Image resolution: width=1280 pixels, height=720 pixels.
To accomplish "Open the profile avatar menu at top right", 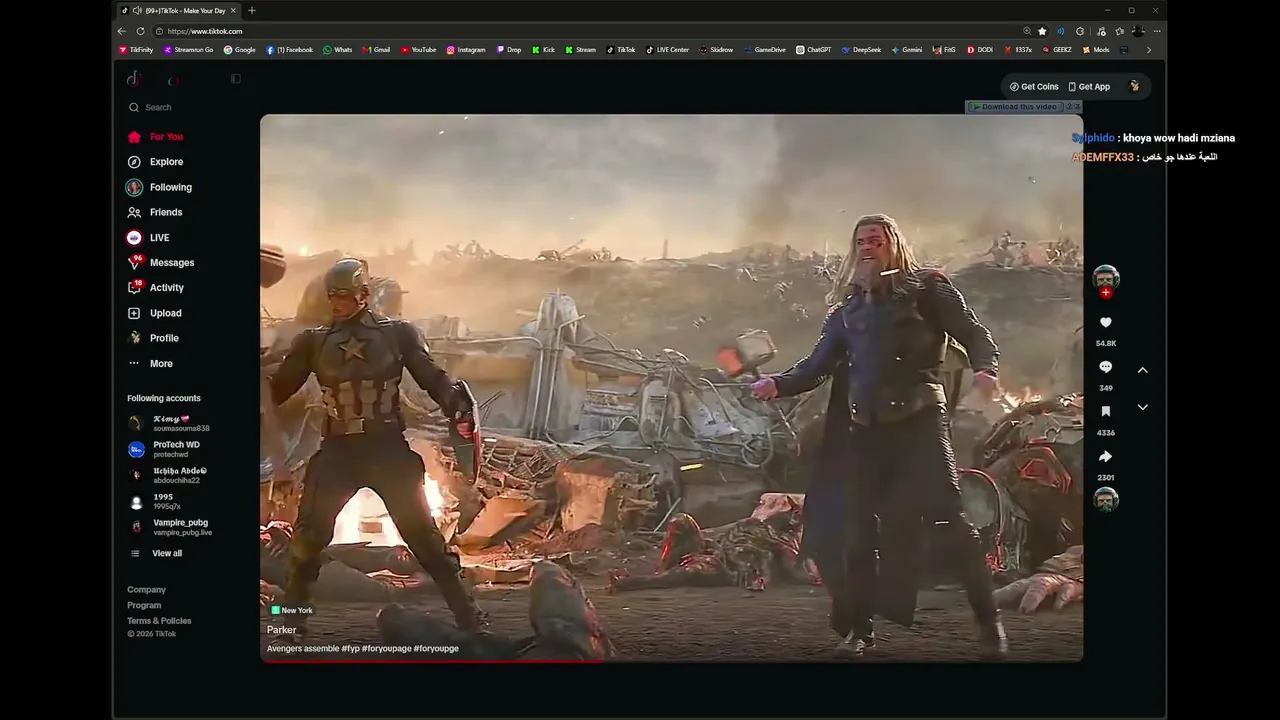I will click(x=1134, y=87).
